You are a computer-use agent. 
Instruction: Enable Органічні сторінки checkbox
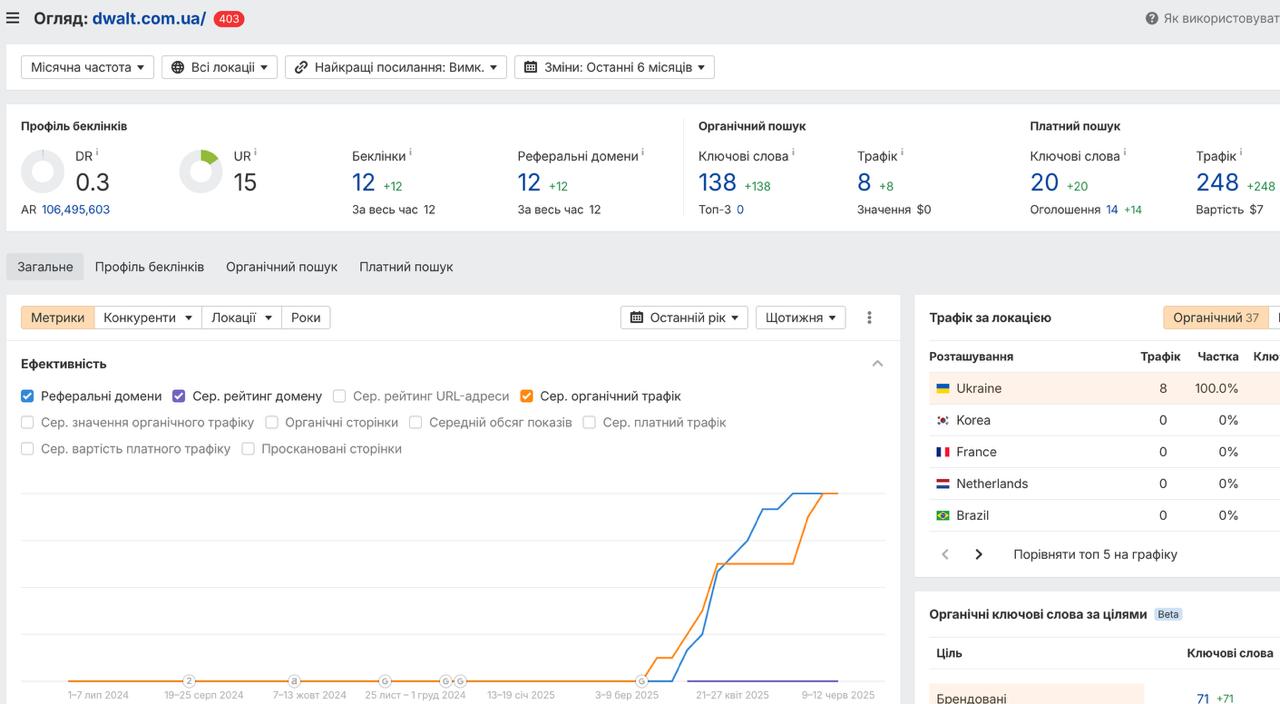tap(271, 422)
